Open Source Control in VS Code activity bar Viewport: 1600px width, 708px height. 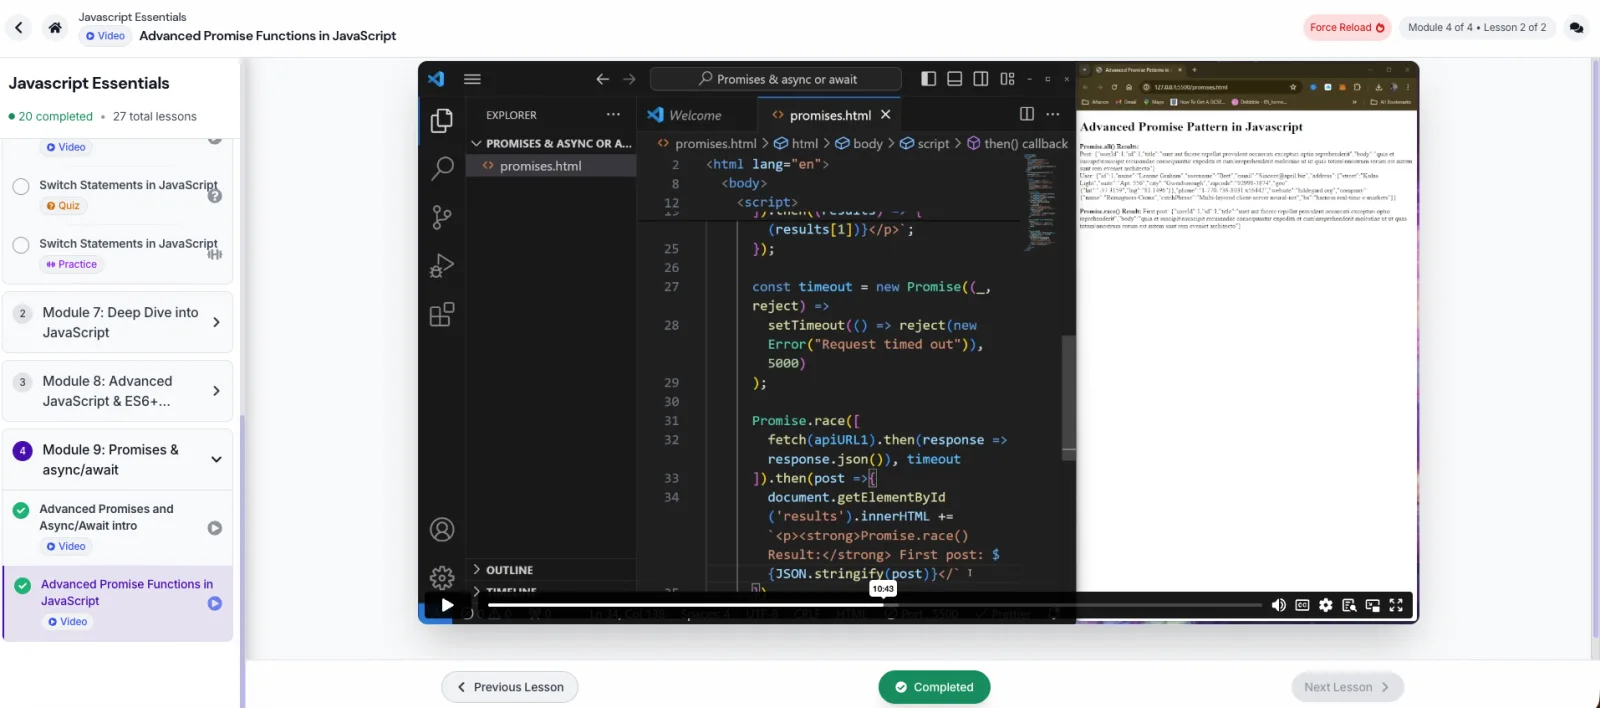tap(441, 217)
